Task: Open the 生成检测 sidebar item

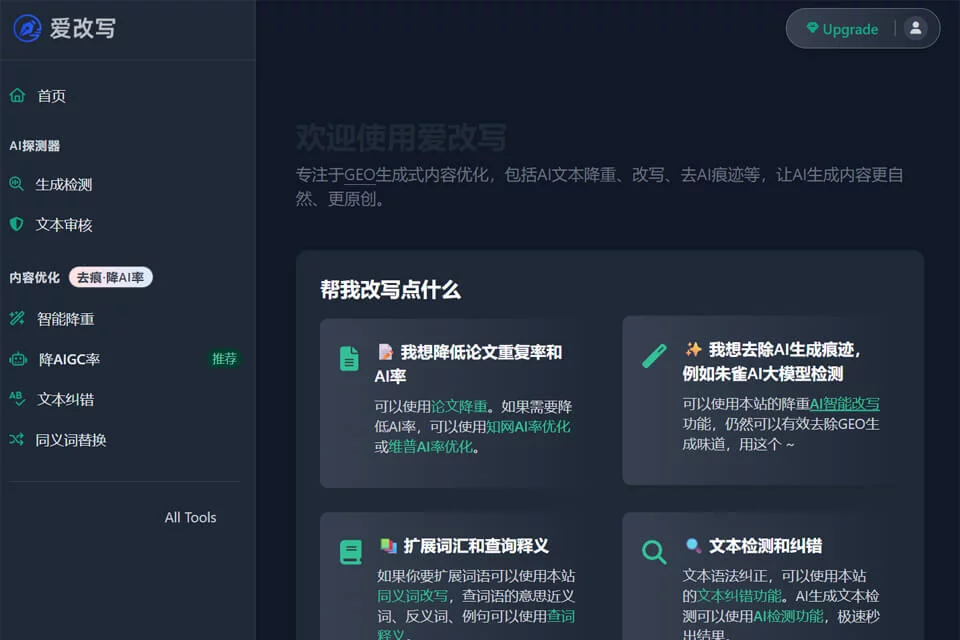Action: point(64,184)
